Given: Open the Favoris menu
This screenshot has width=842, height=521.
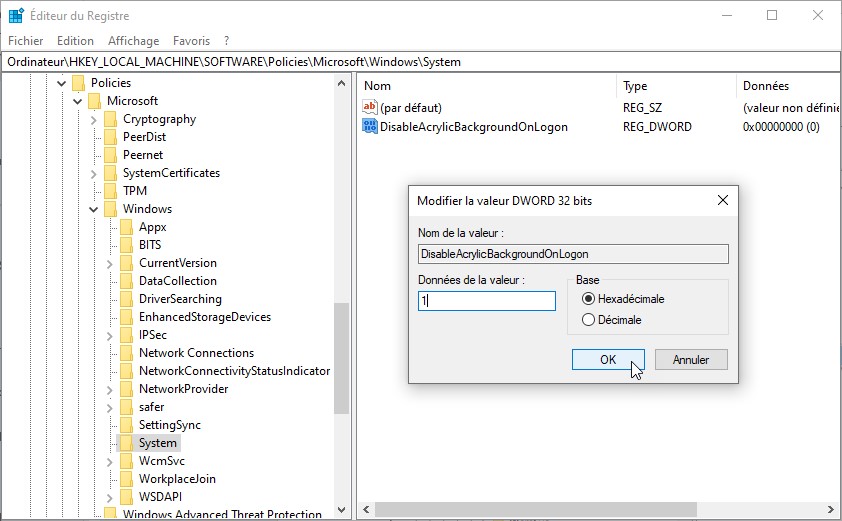Looking at the screenshot, I should pyautogui.click(x=191, y=41).
